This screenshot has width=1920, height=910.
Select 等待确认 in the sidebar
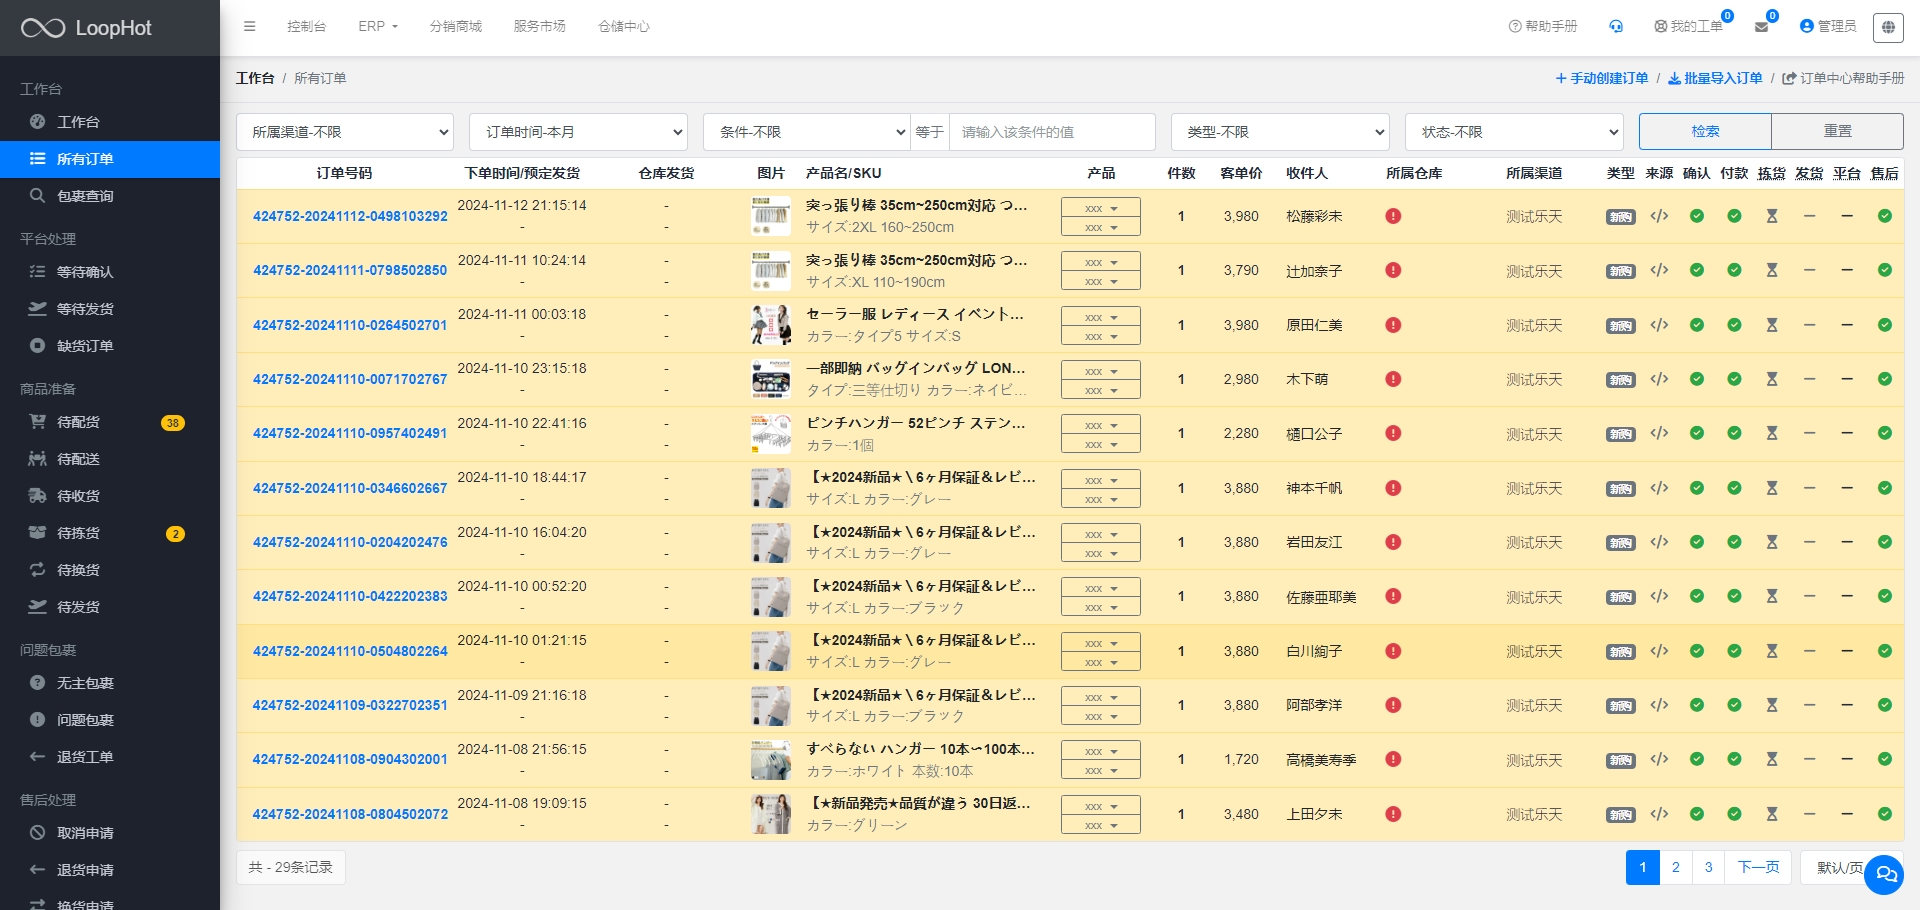pos(85,272)
